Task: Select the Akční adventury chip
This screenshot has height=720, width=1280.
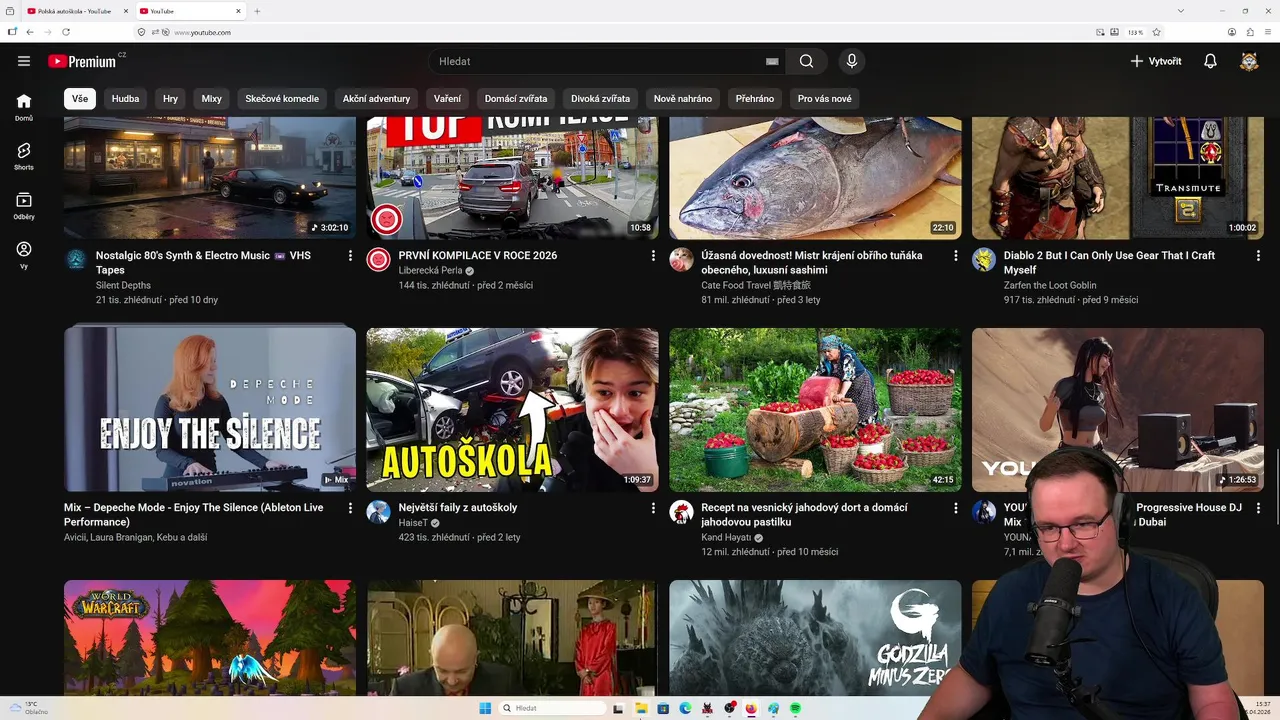Action: 376,99
